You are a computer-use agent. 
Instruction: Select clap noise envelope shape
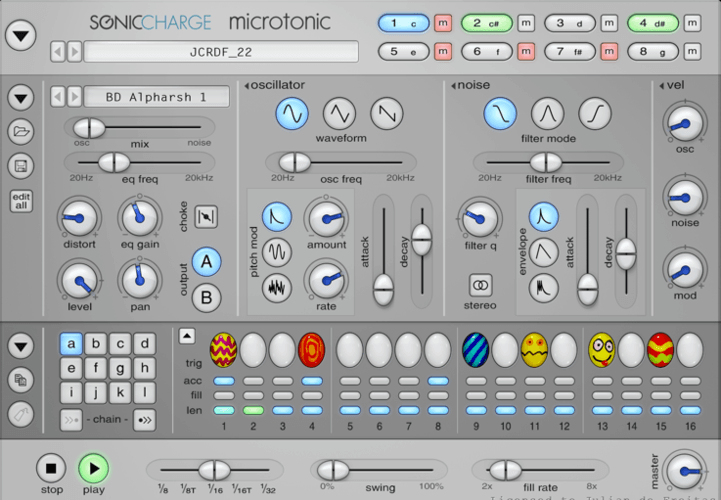(544, 288)
